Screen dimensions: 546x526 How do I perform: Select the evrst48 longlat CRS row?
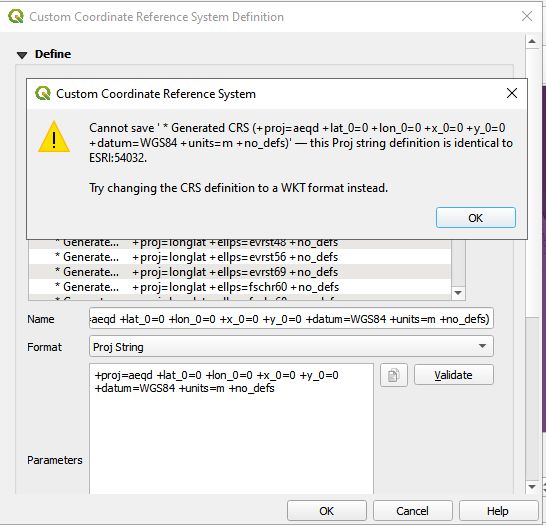[x=240, y=243]
